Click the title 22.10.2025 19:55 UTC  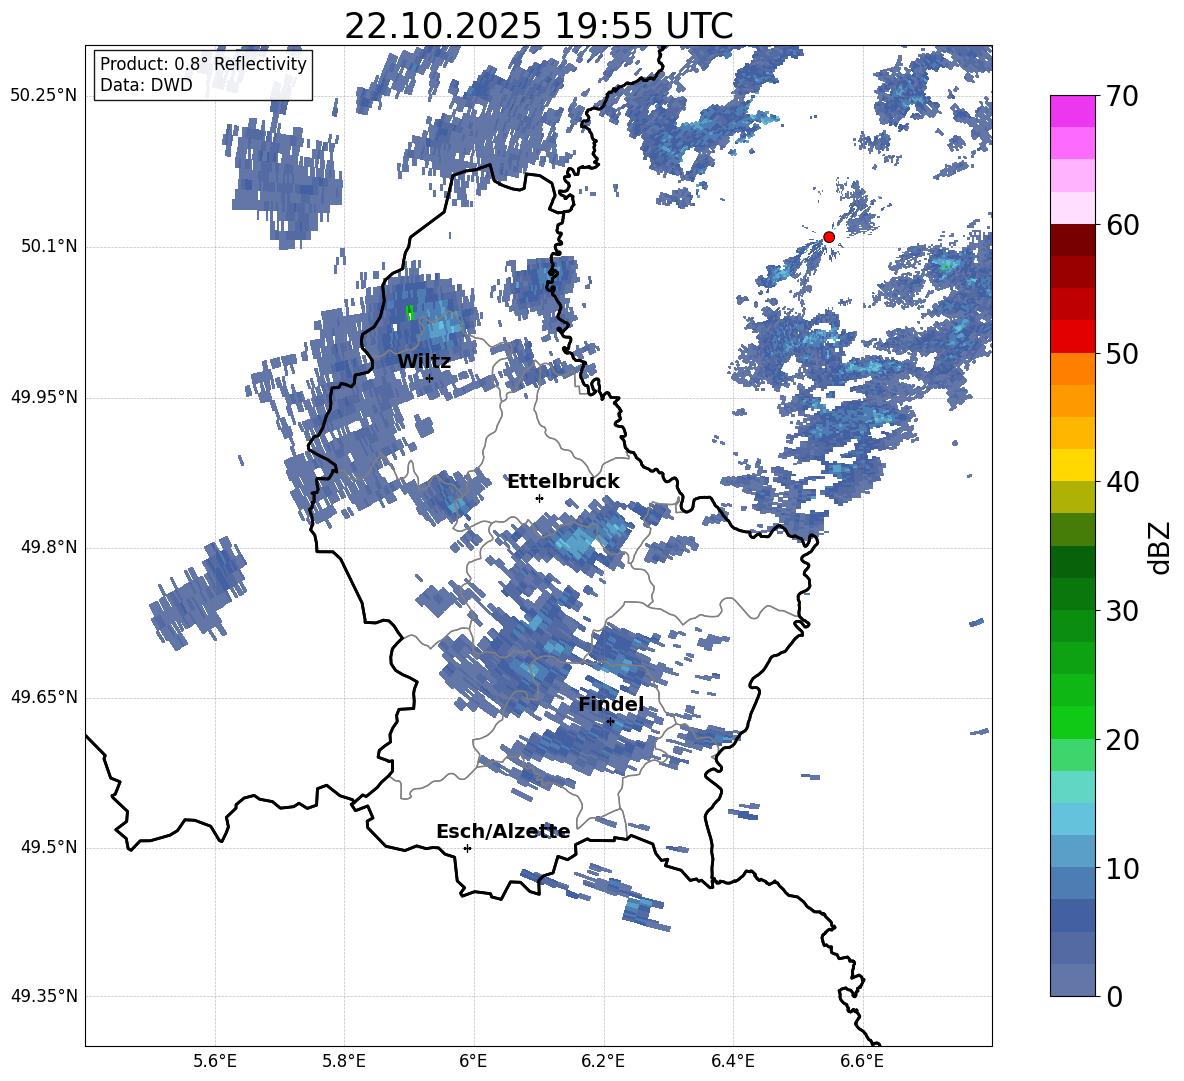(x=538, y=26)
